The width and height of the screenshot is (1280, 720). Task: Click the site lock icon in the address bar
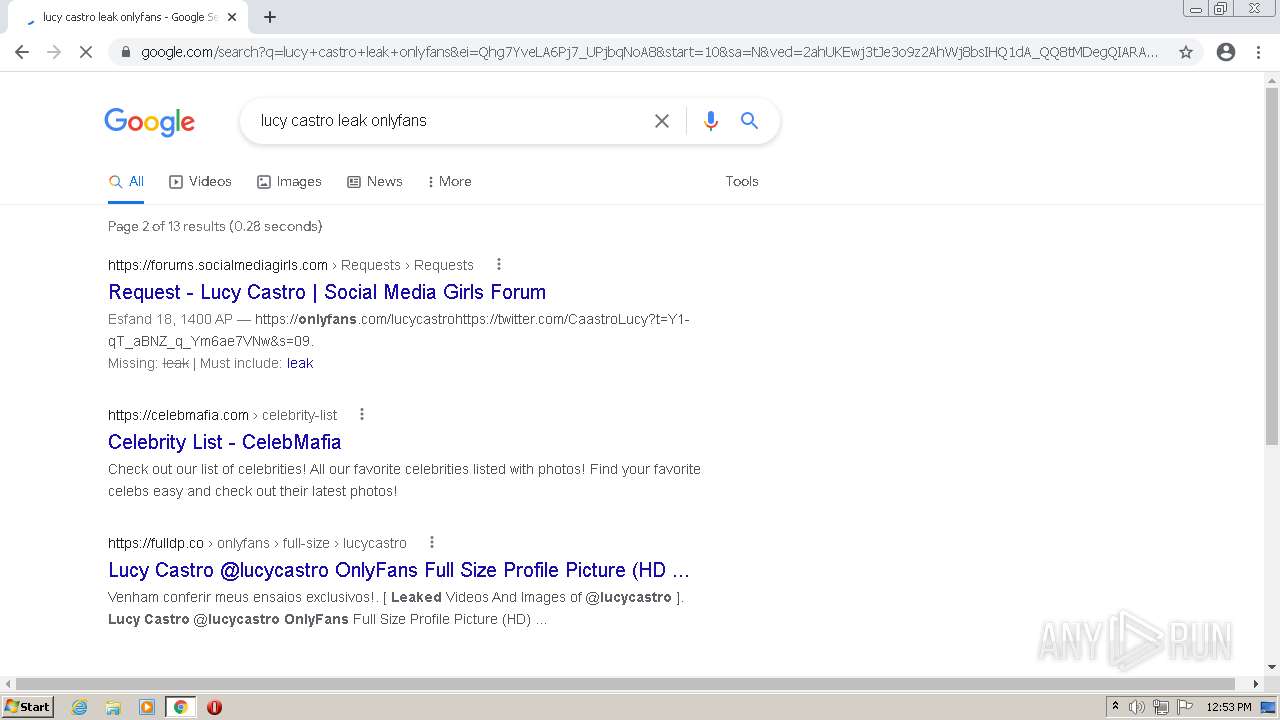(126, 52)
